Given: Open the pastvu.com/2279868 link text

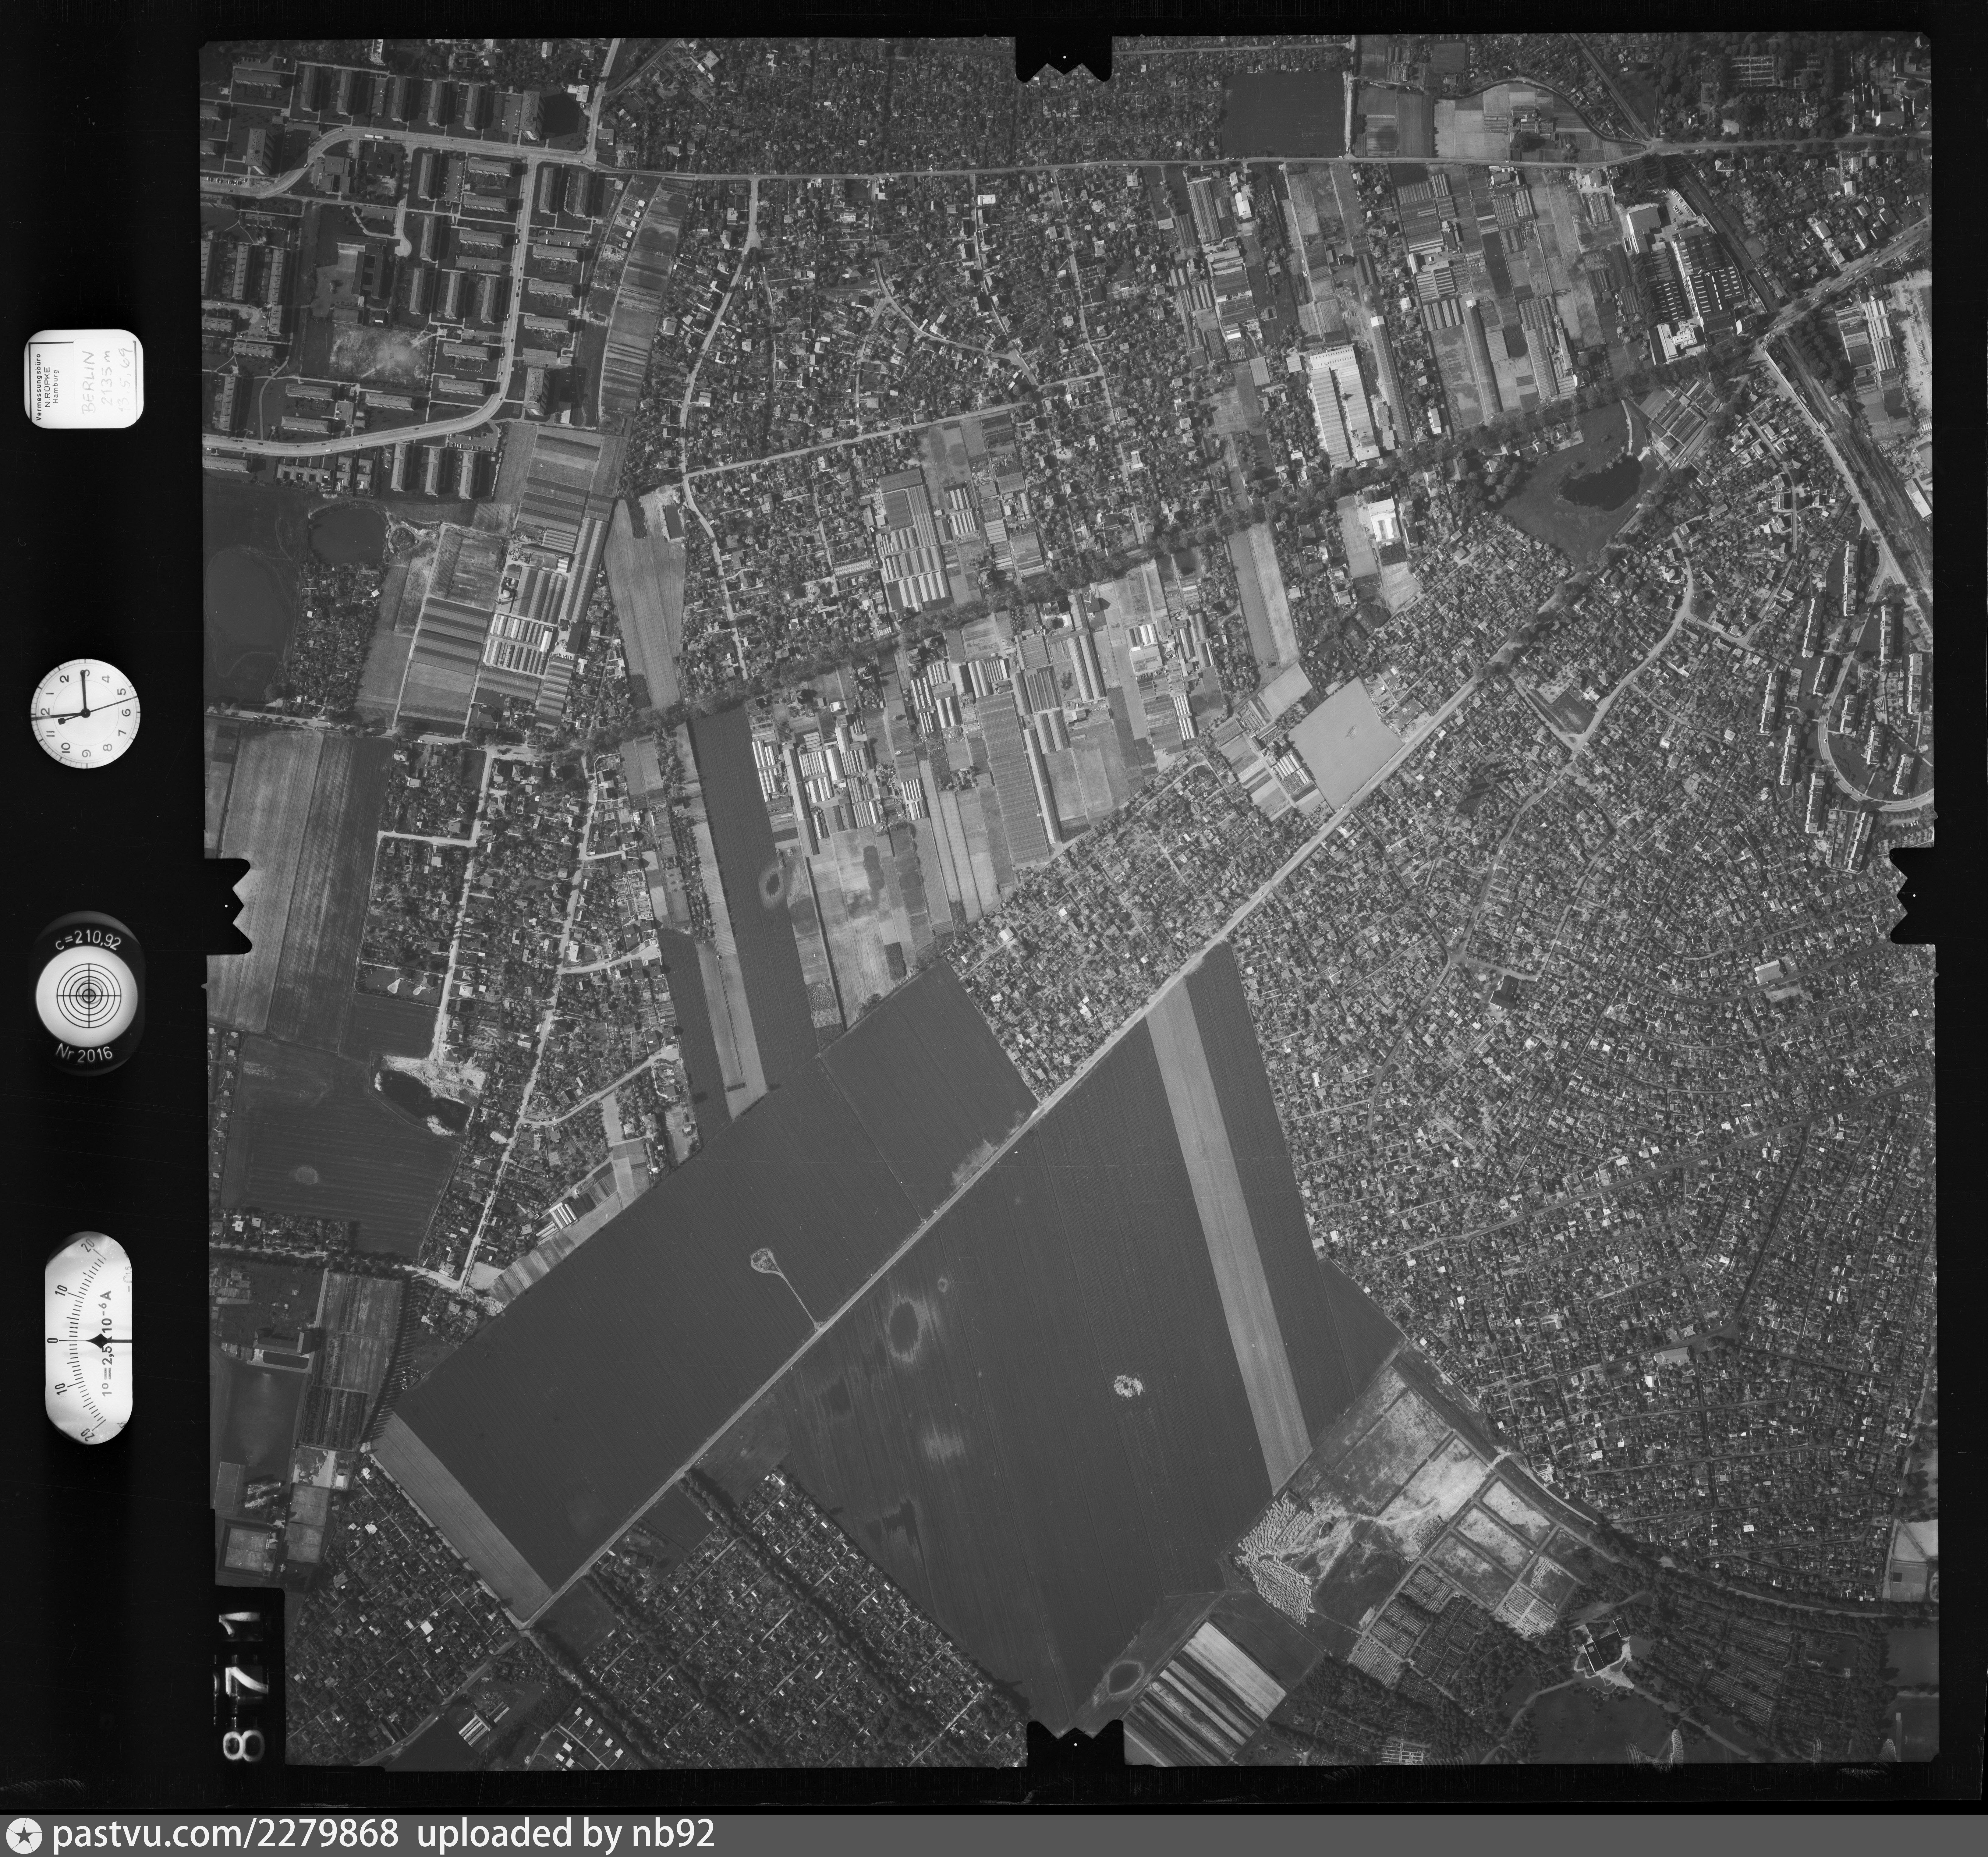Looking at the screenshot, I should pos(225,1834).
